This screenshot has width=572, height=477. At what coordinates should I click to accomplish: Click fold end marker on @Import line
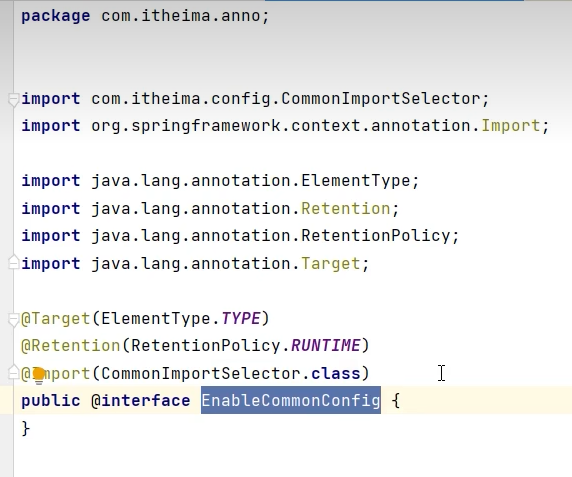[13, 372]
